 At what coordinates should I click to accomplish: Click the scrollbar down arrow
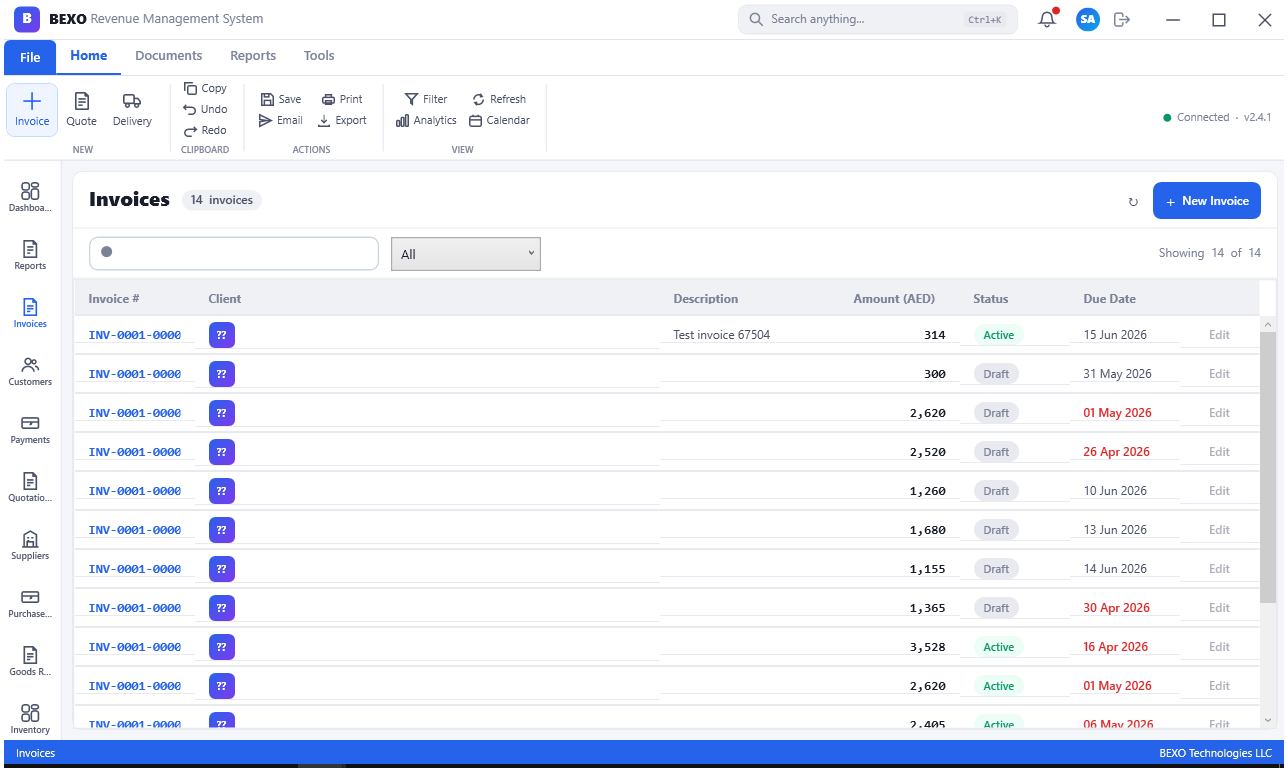[x=1268, y=719]
